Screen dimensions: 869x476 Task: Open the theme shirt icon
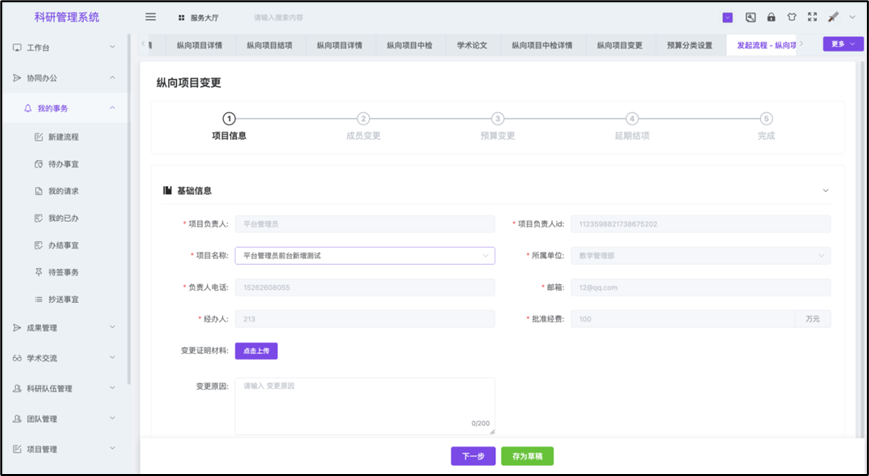pos(791,17)
